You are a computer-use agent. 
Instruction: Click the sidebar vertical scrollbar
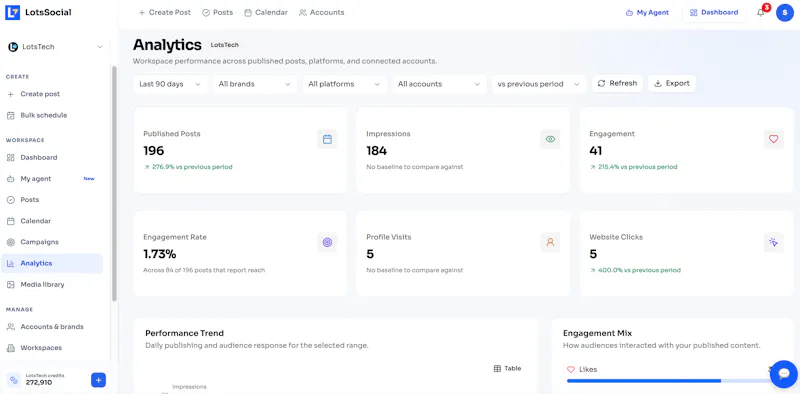click(114, 183)
